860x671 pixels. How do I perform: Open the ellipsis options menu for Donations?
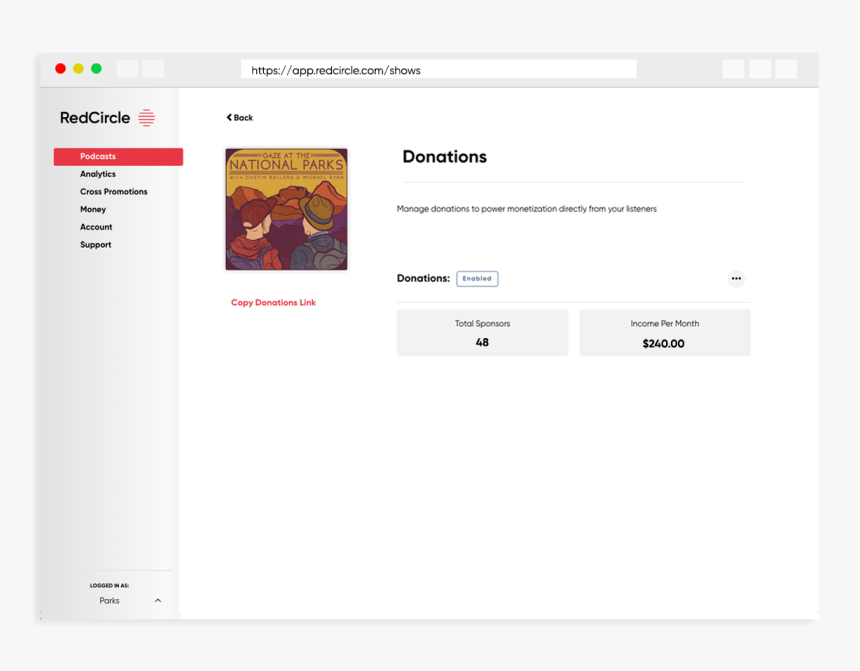pos(737,278)
